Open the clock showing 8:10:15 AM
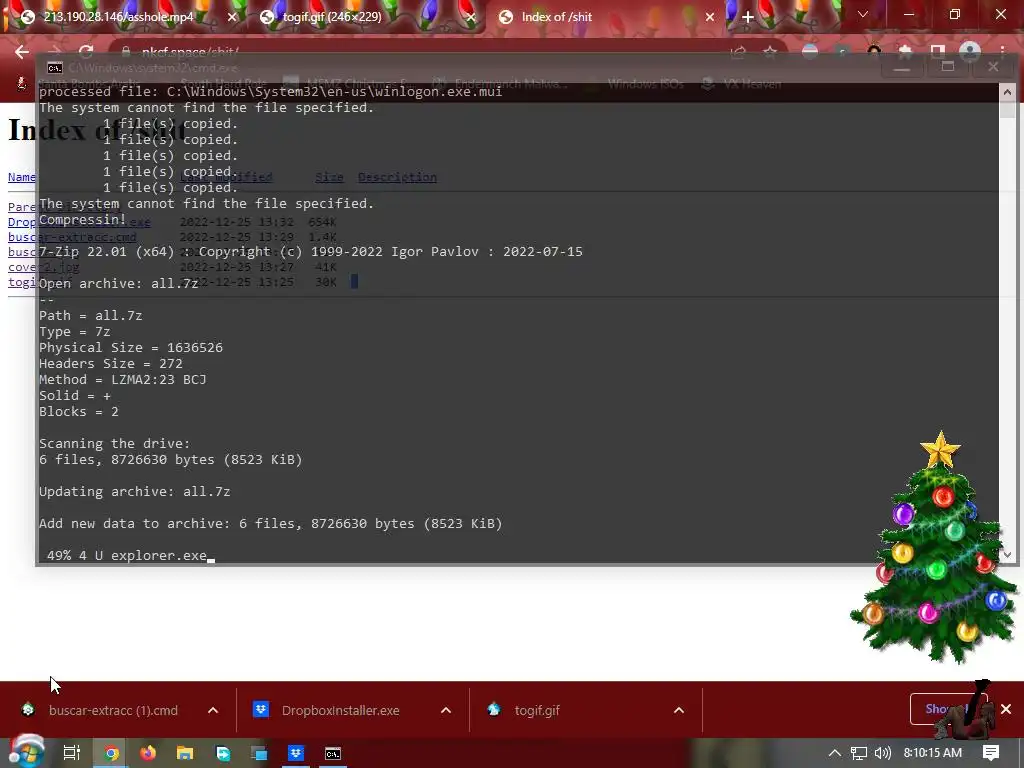This screenshot has width=1024, height=768. 933,753
